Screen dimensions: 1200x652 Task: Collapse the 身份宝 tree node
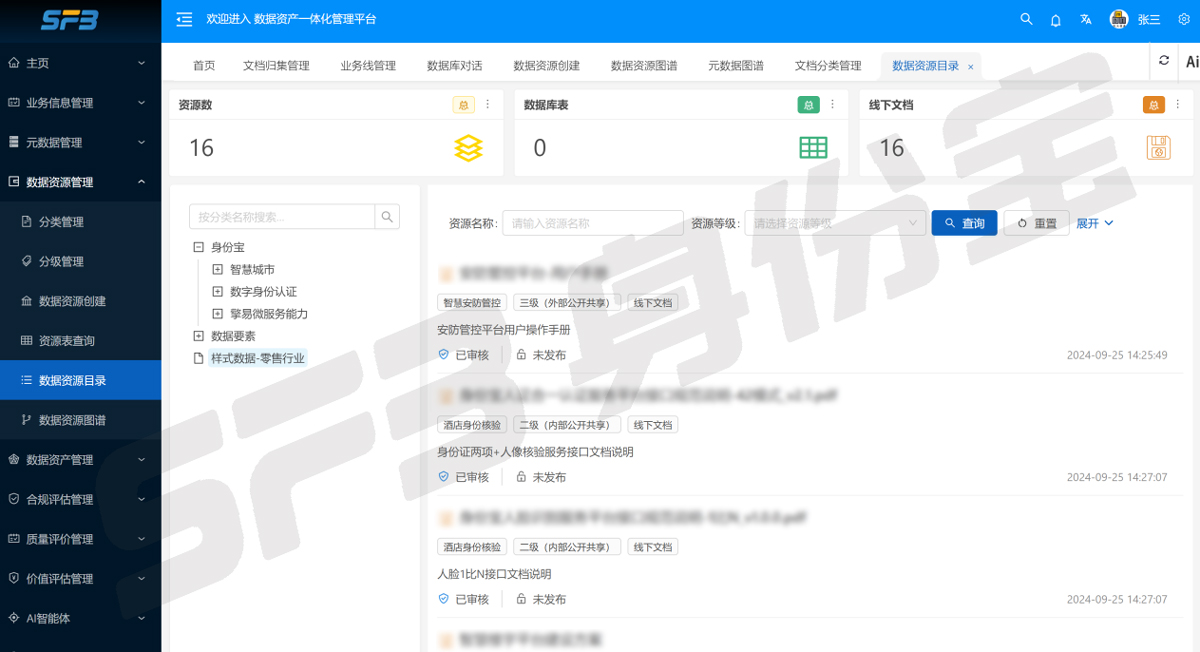198,247
